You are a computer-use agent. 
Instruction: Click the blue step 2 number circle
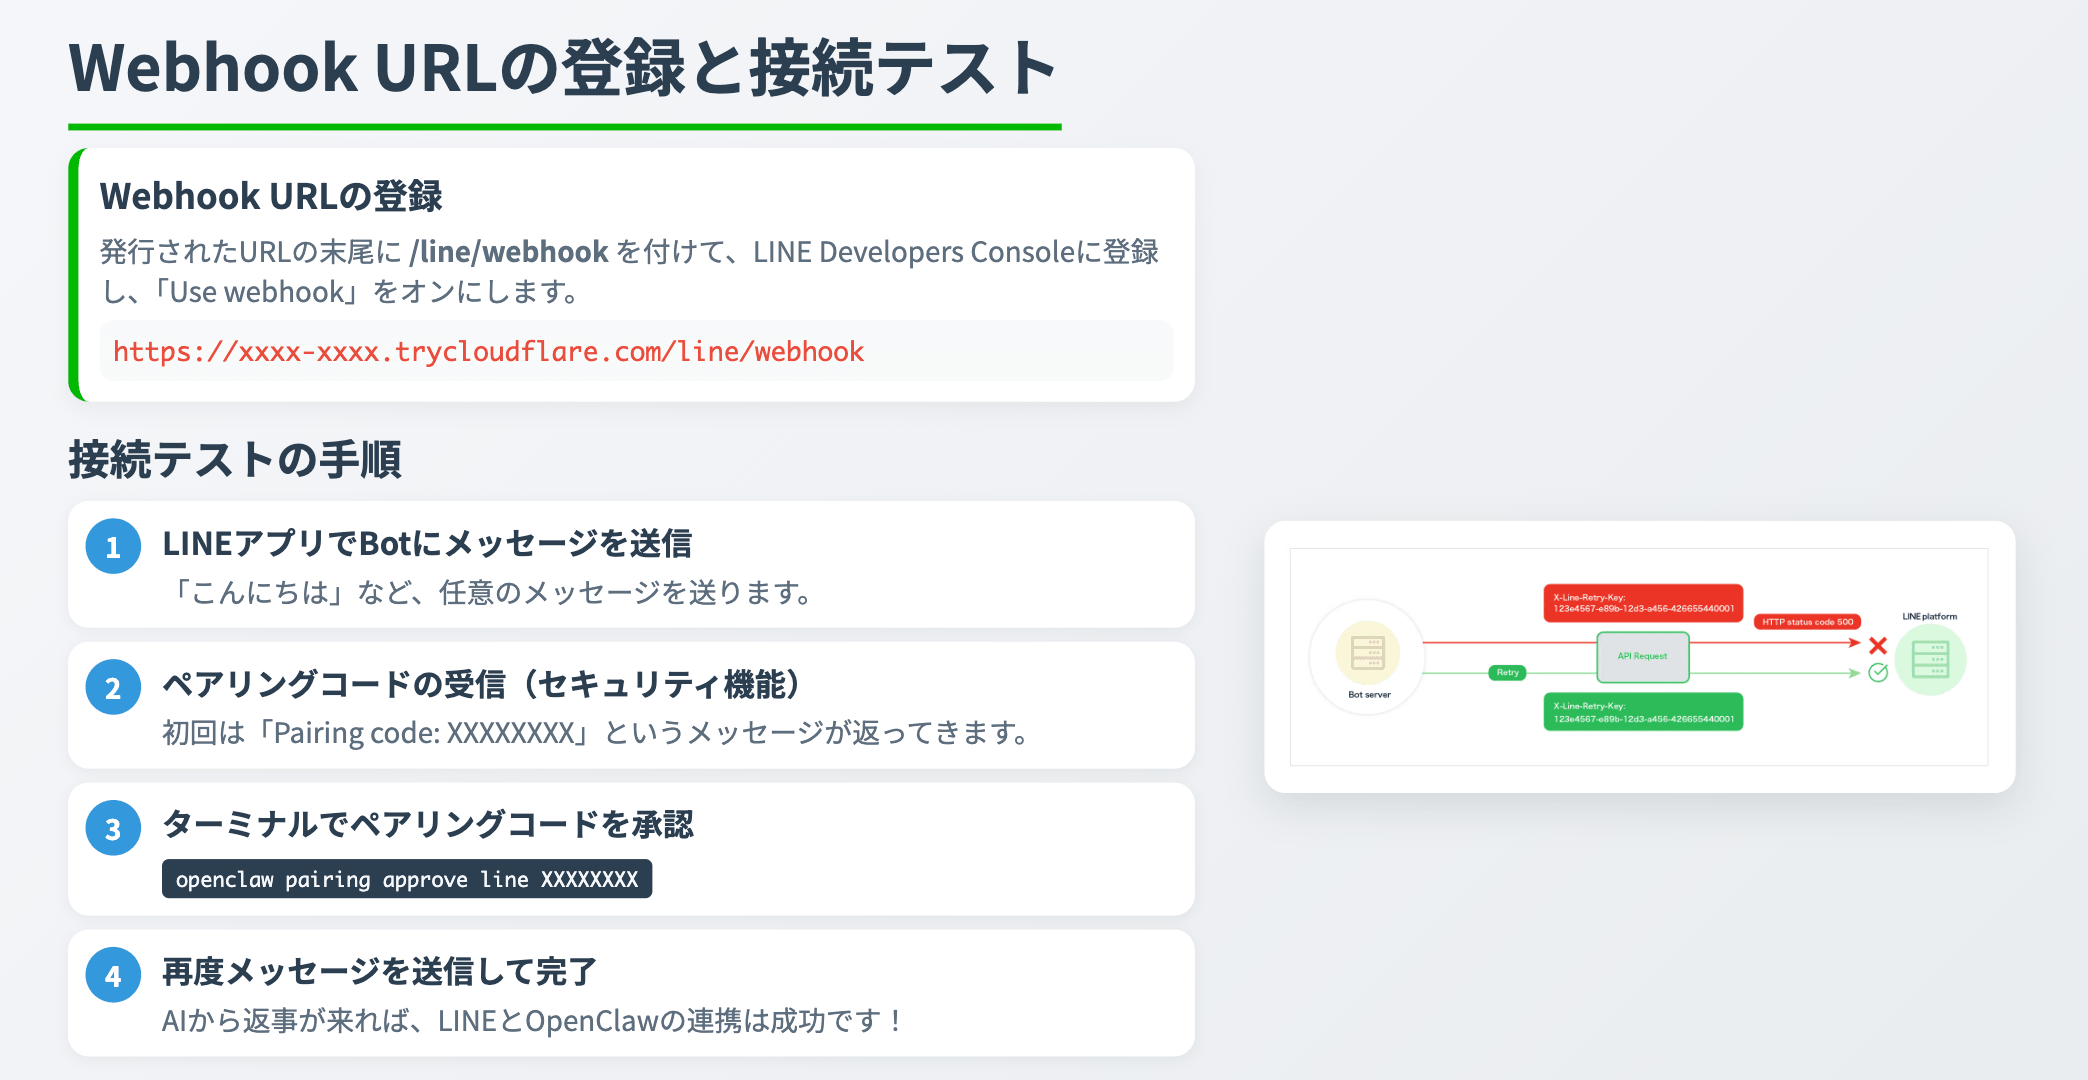coord(113,688)
